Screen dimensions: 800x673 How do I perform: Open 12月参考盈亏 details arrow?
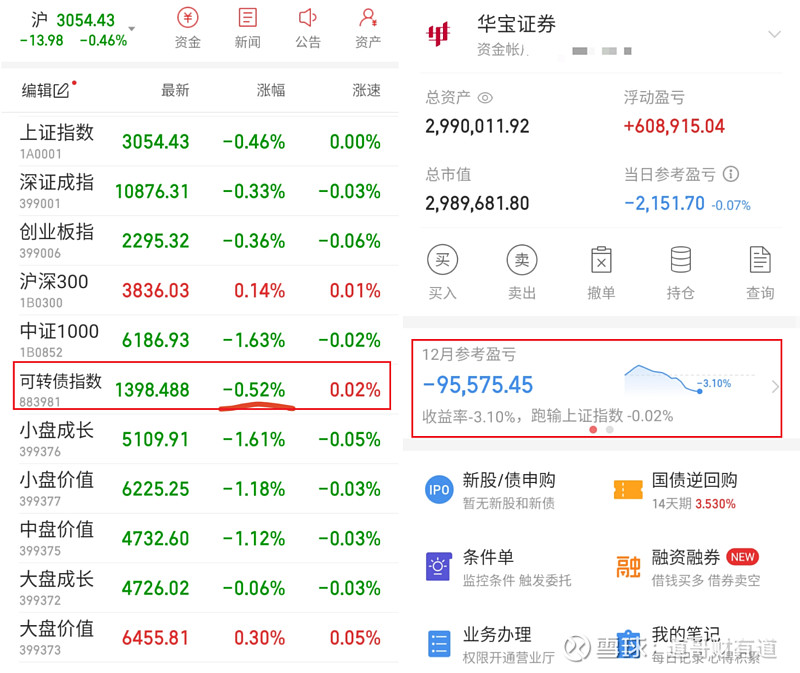coord(775,387)
